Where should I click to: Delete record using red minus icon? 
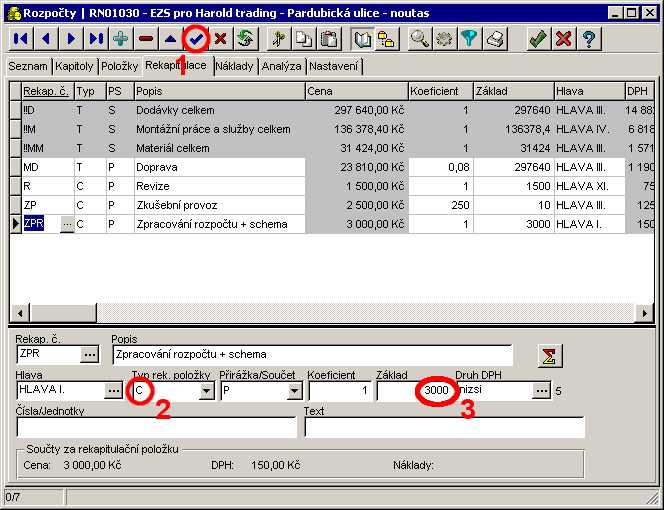146,40
